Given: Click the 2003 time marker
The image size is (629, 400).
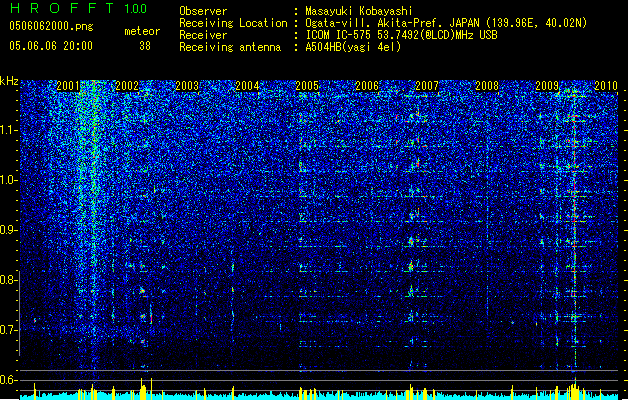Looking at the screenshot, I should coord(187,85).
